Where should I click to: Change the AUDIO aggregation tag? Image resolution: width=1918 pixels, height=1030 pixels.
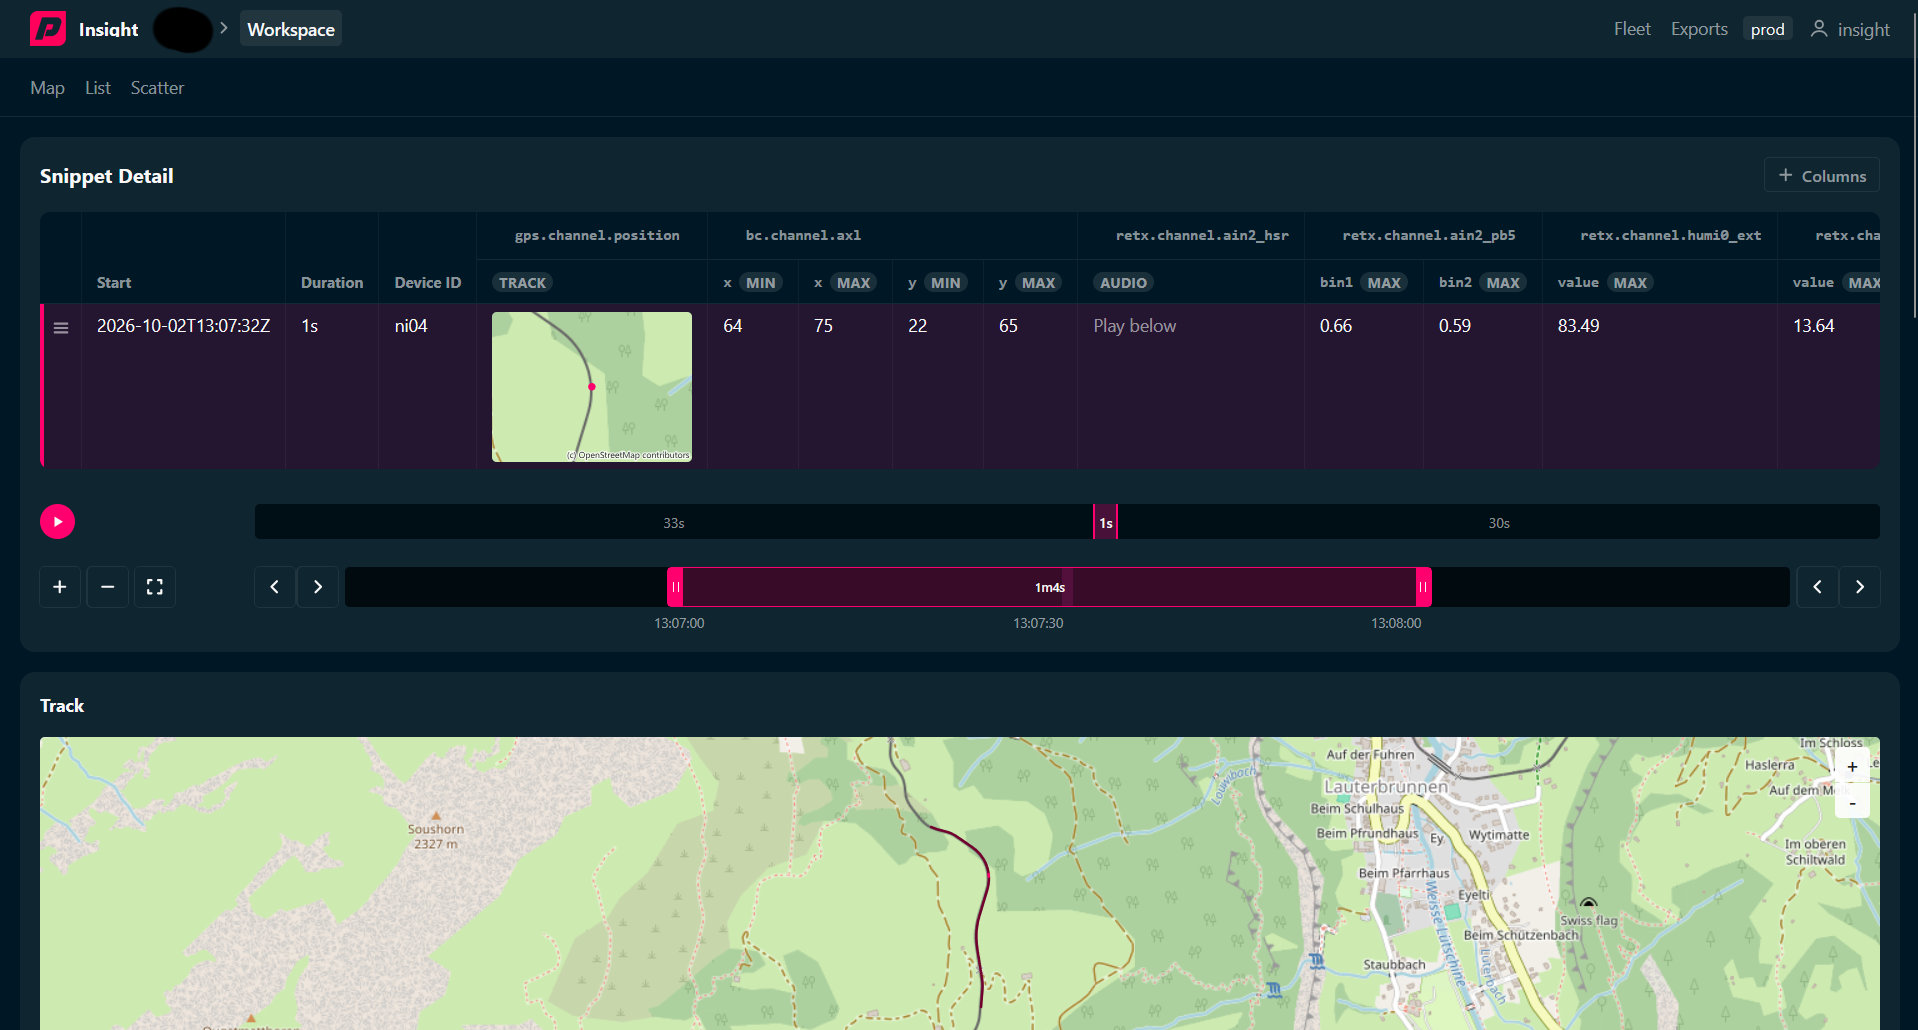click(x=1123, y=283)
